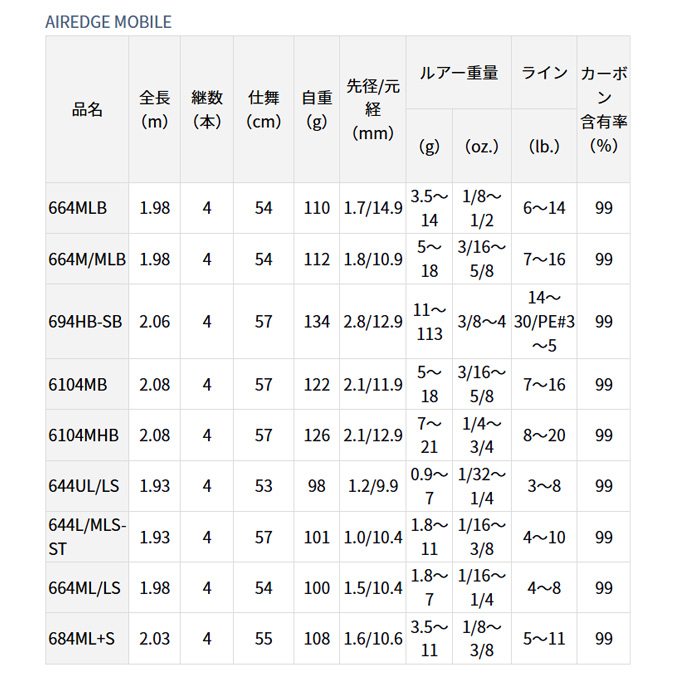
Task: Select the 664MLB model name cell
Action: [x=87, y=208]
